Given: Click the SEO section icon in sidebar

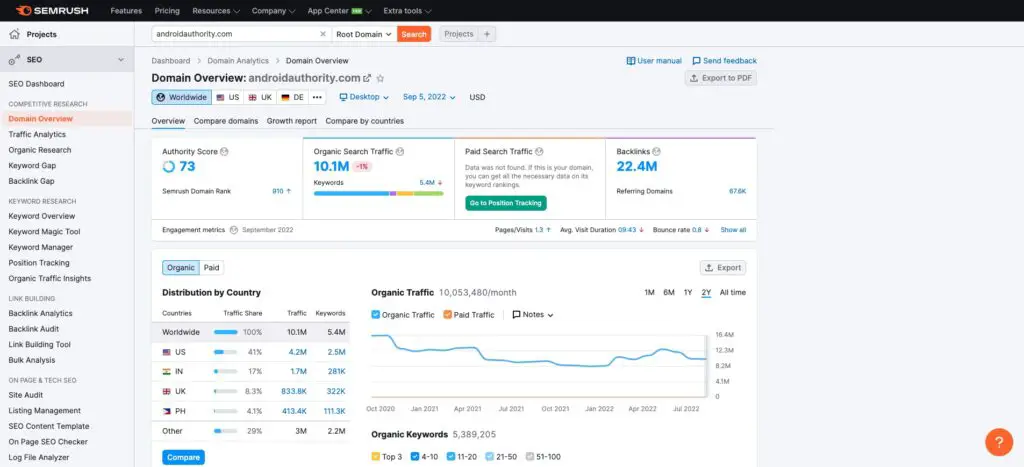Looking at the screenshot, I should (14, 59).
